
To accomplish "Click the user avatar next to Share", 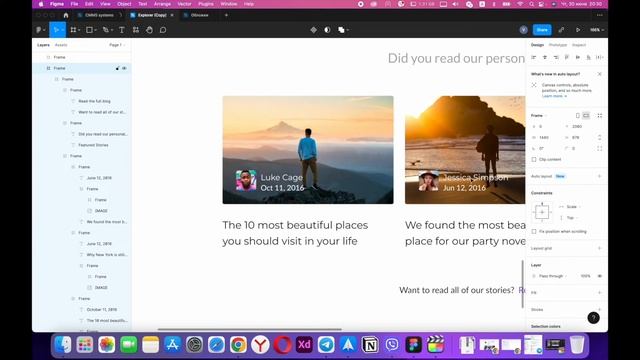I will (523, 30).
